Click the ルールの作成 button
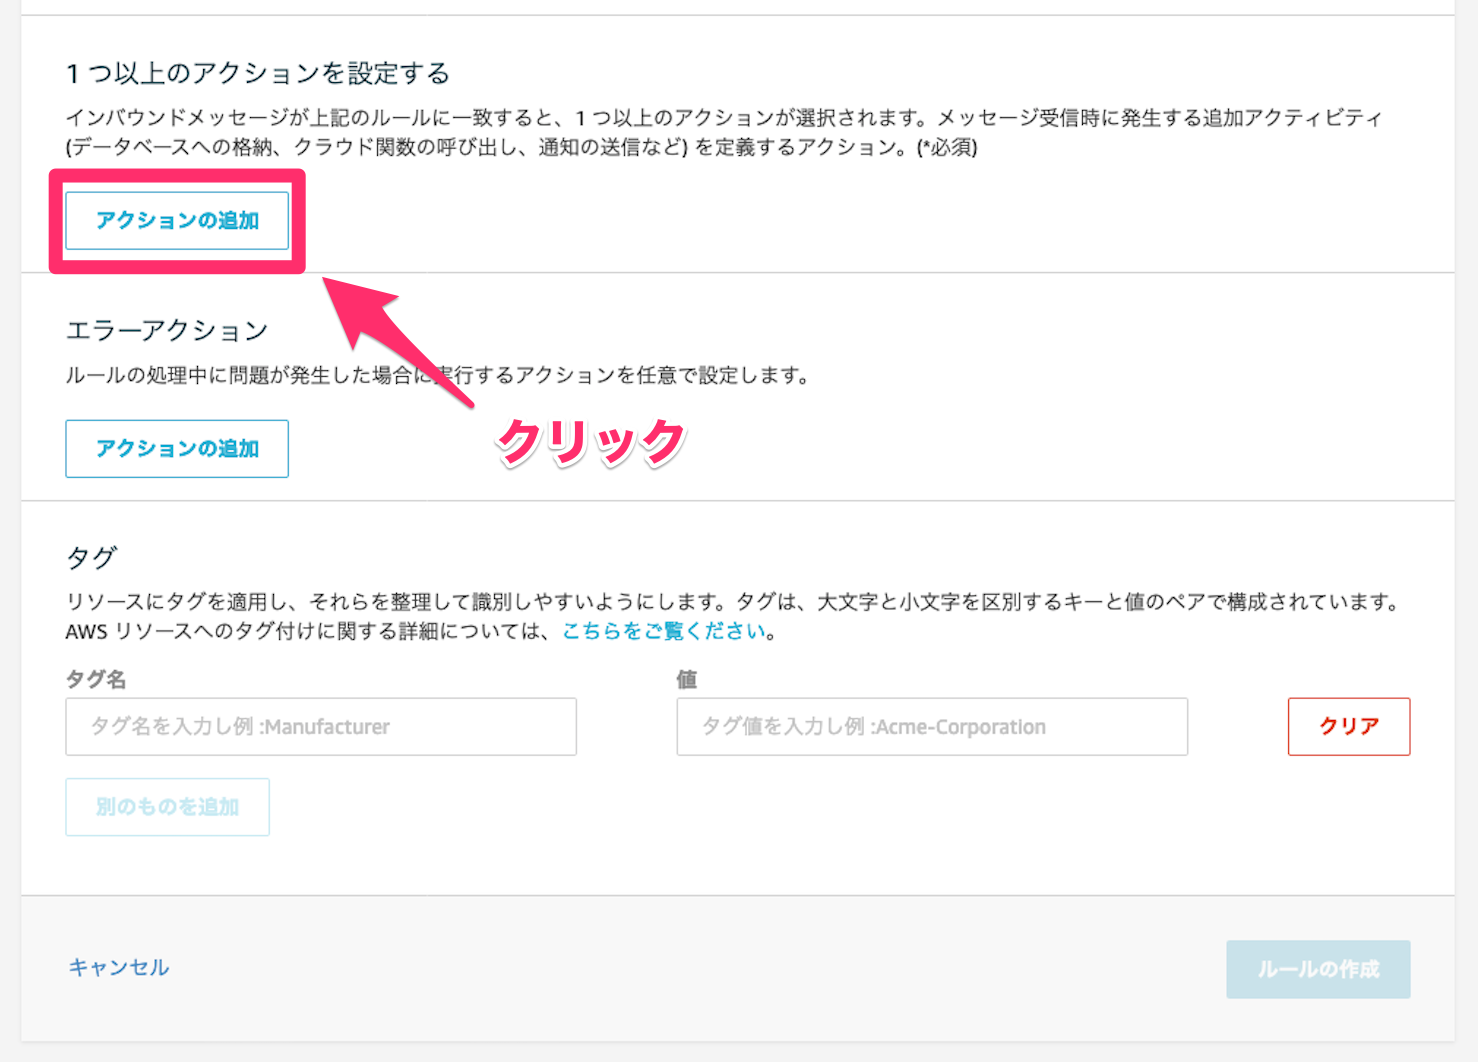This screenshot has height=1062, width=1478. [x=1318, y=969]
